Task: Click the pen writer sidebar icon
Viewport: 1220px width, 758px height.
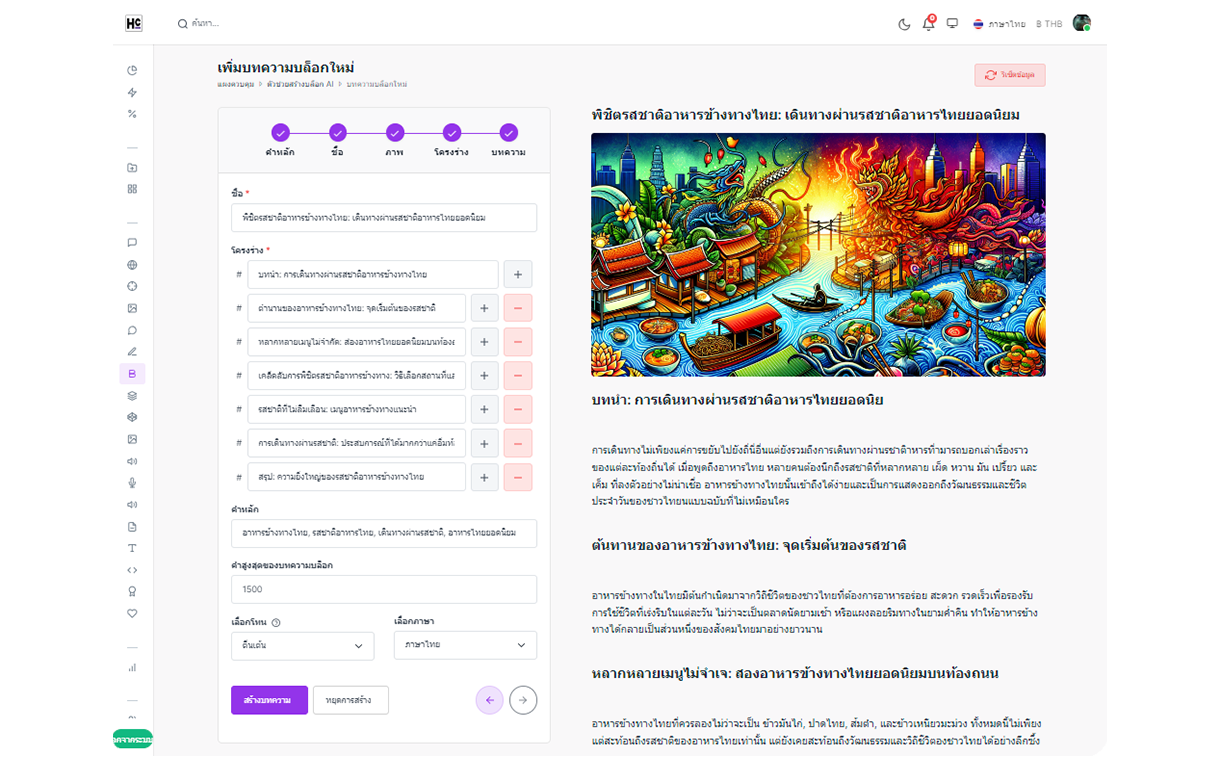Action: pyautogui.click(x=132, y=352)
